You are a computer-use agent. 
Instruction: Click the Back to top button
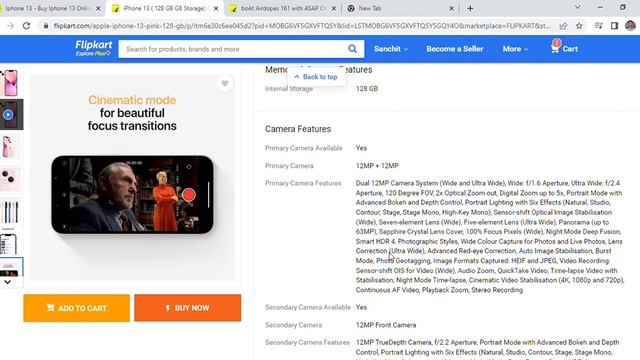(316, 77)
